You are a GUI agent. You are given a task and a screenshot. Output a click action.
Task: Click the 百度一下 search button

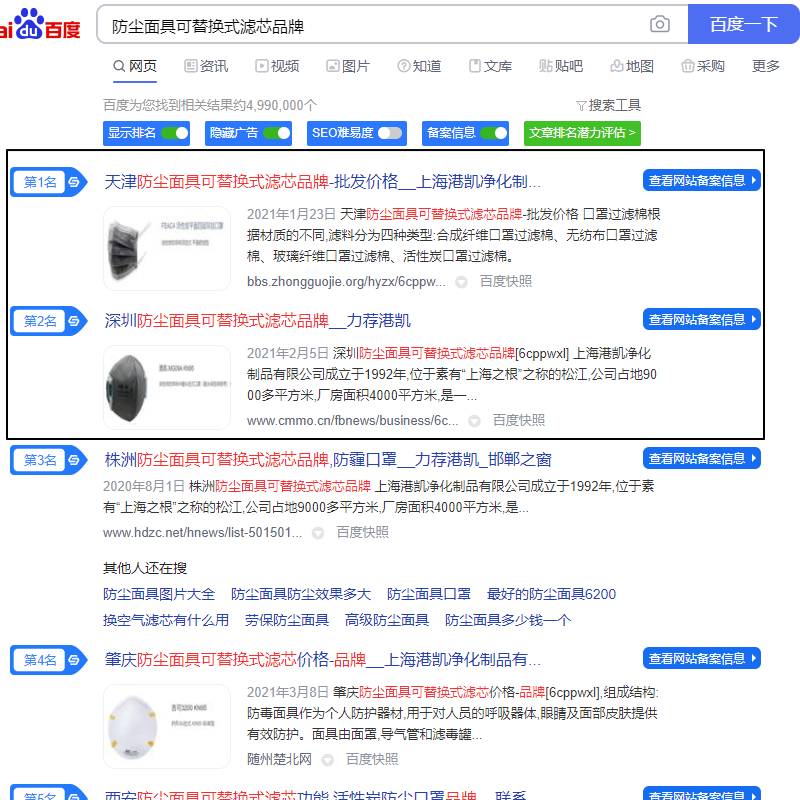[744, 24]
